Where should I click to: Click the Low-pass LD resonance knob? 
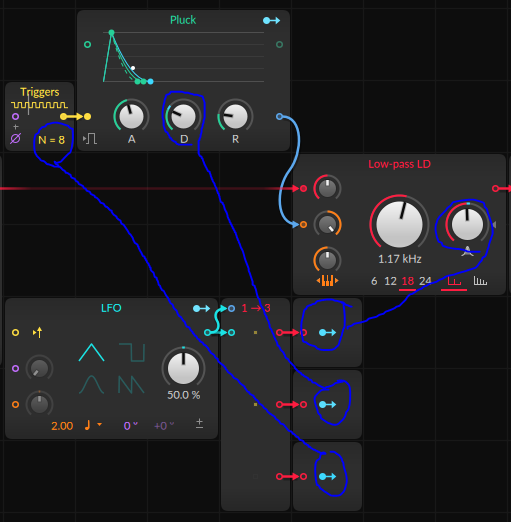pyautogui.click(x=467, y=224)
